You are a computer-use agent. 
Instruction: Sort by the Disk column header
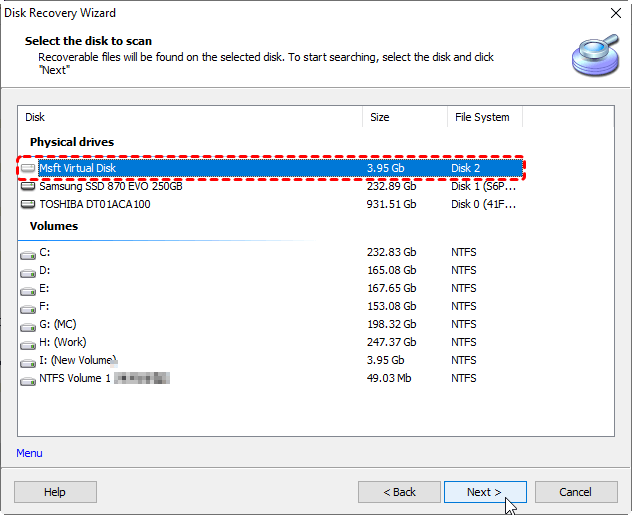click(190, 117)
